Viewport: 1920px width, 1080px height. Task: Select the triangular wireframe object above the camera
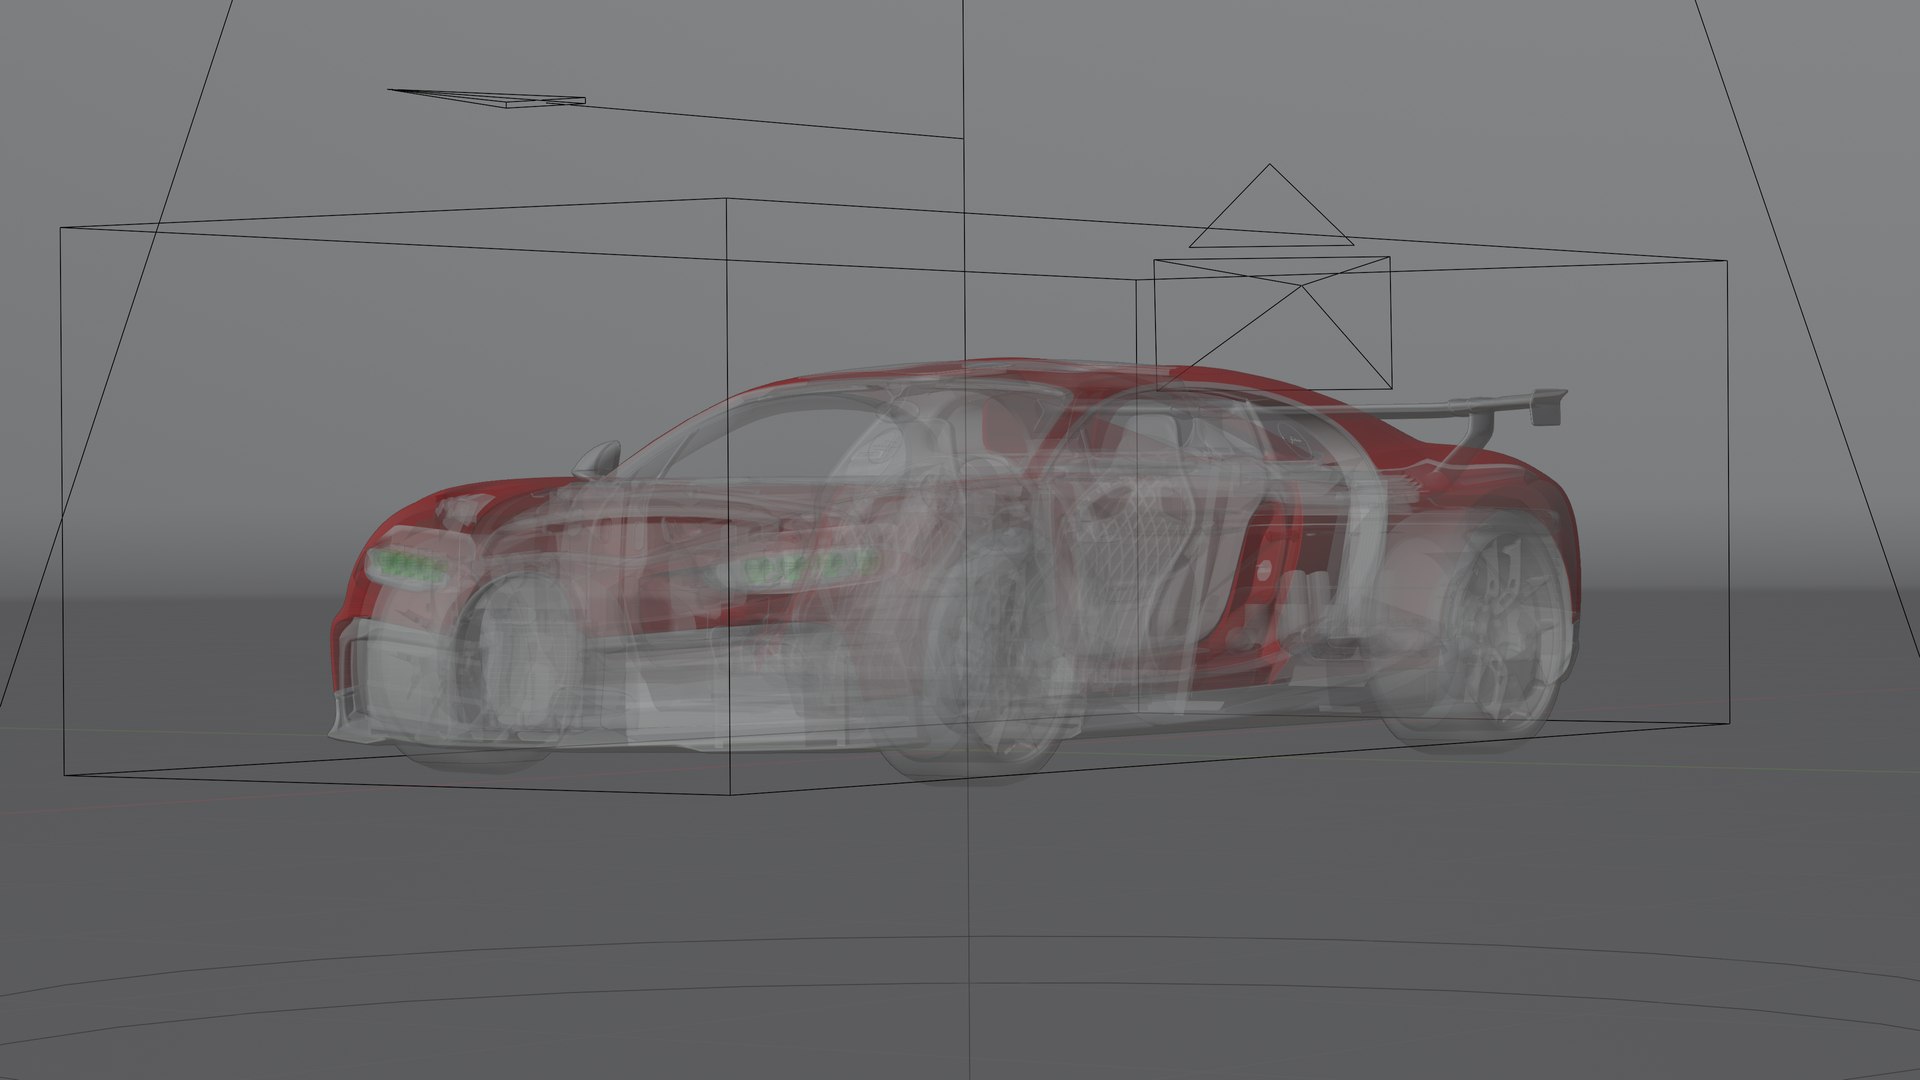pyautogui.click(x=1271, y=206)
